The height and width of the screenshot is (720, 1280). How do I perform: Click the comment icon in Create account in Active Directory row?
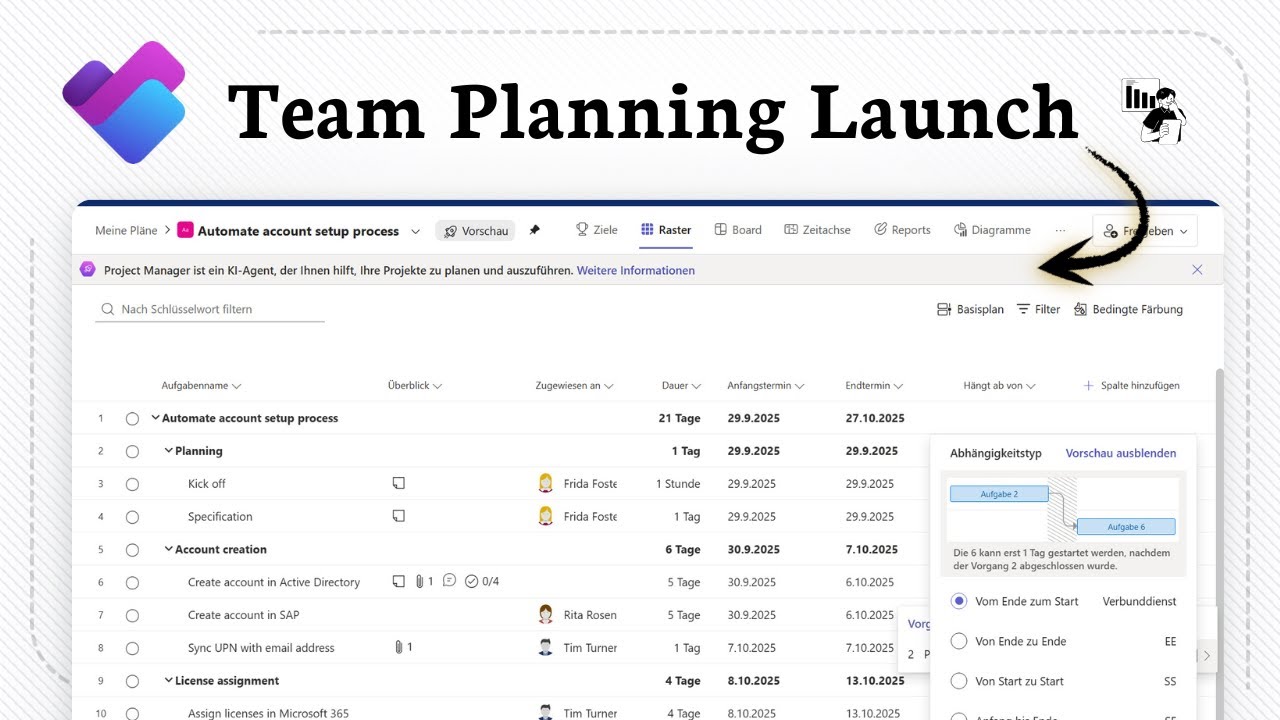tap(450, 581)
